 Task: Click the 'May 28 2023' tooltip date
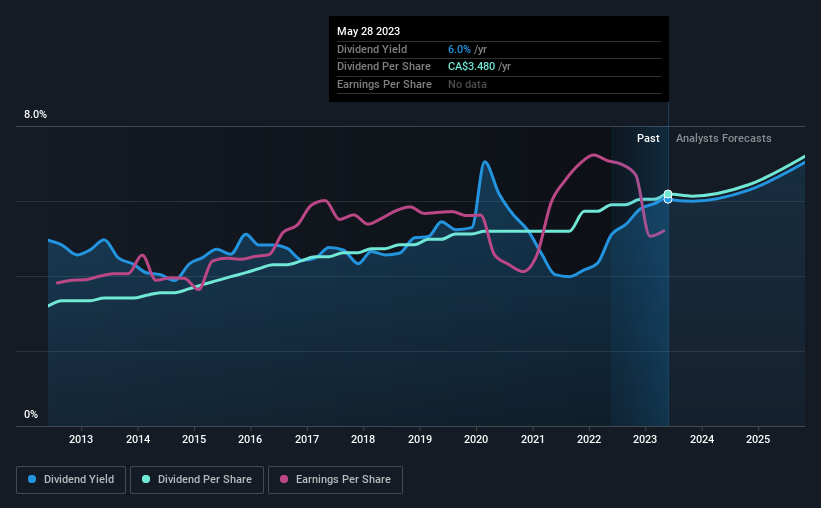[x=369, y=31]
